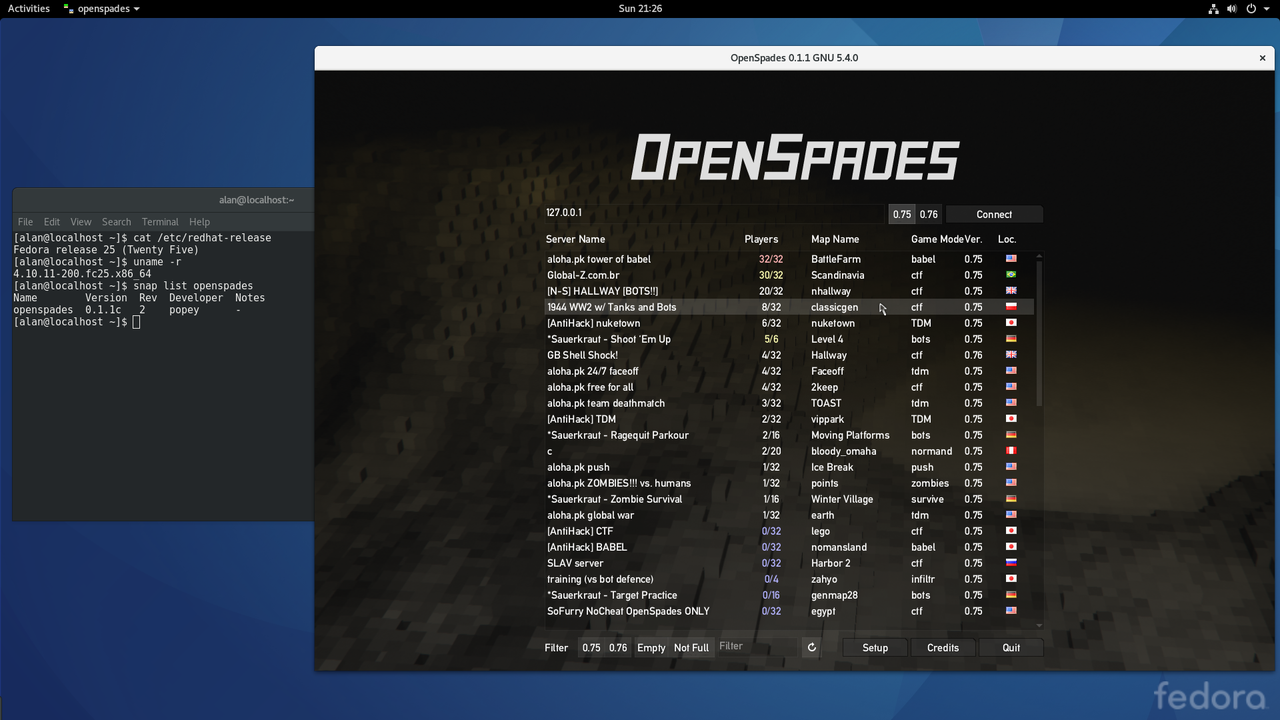
Task: Select the aloha.pk team deathmatch server
Action: pyautogui.click(x=788, y=403)
